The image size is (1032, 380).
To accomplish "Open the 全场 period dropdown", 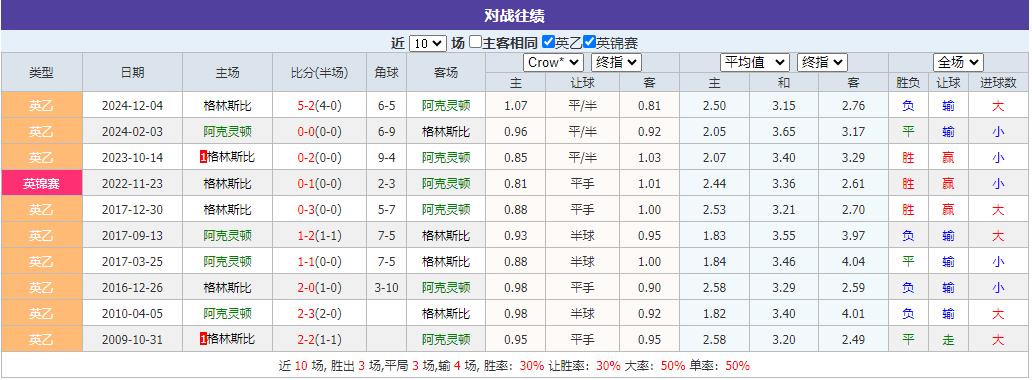I will (x=958, y=63).
